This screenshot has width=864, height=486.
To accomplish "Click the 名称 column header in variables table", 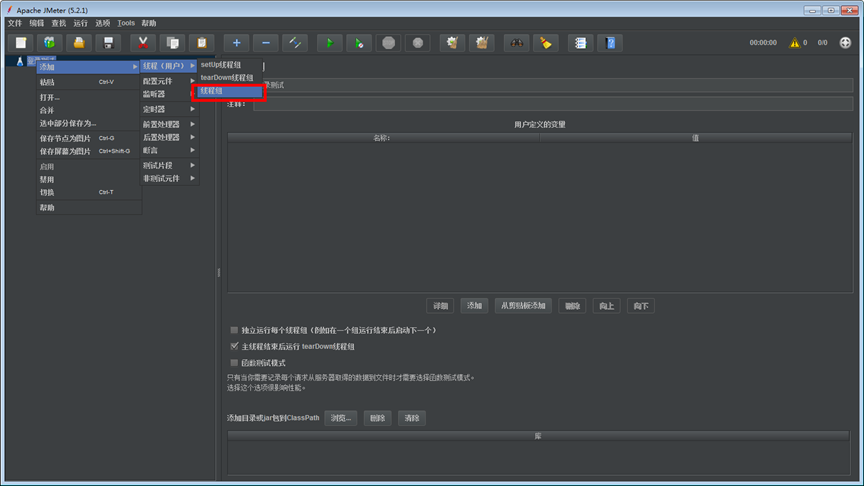I will 383,138.
